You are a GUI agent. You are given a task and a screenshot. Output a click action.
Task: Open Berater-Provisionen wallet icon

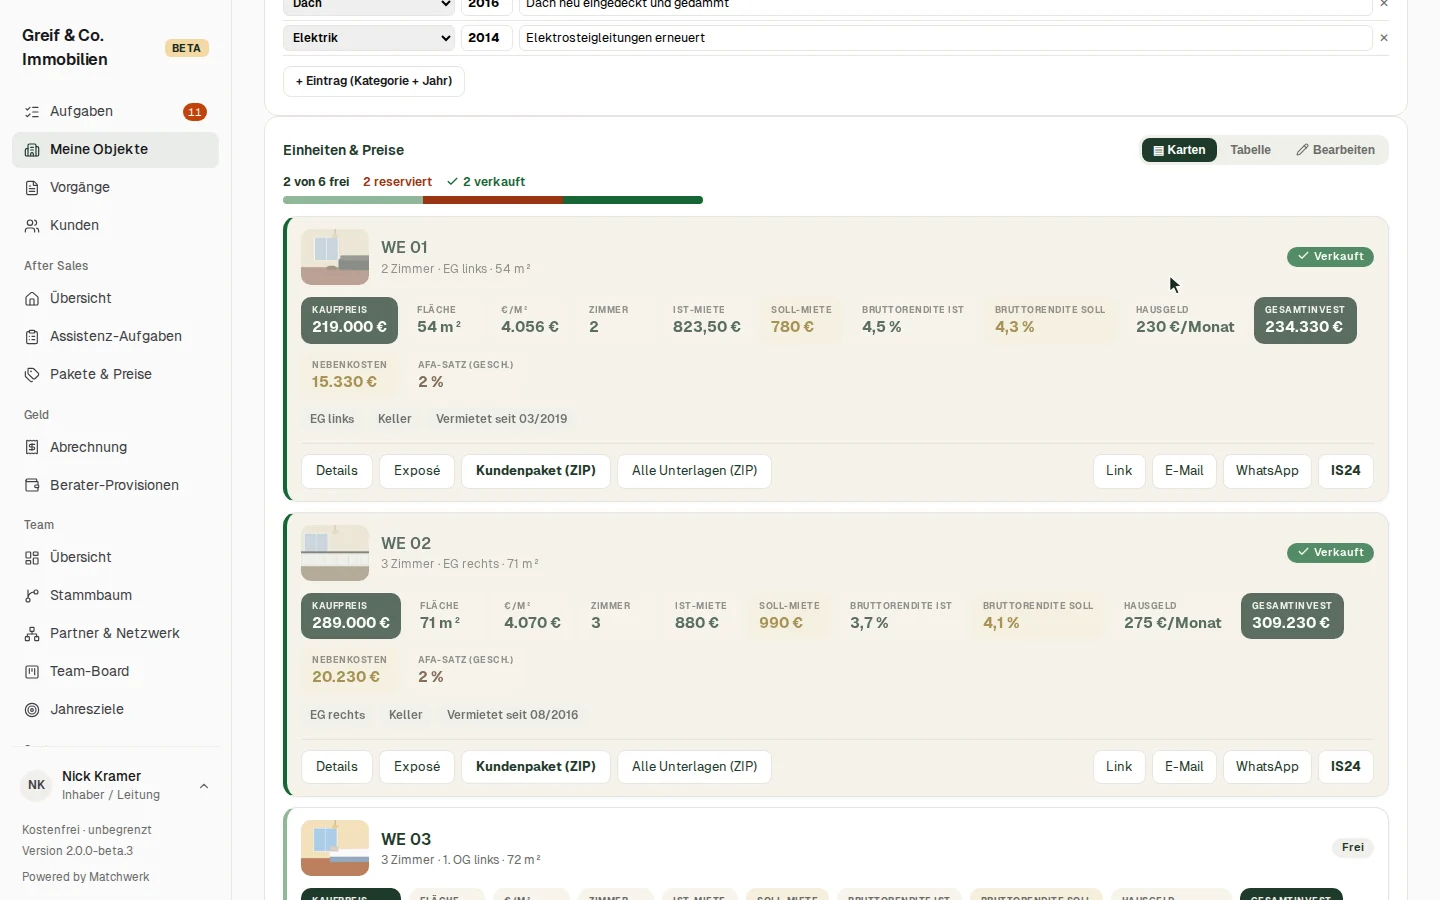(x=32, y=486)
